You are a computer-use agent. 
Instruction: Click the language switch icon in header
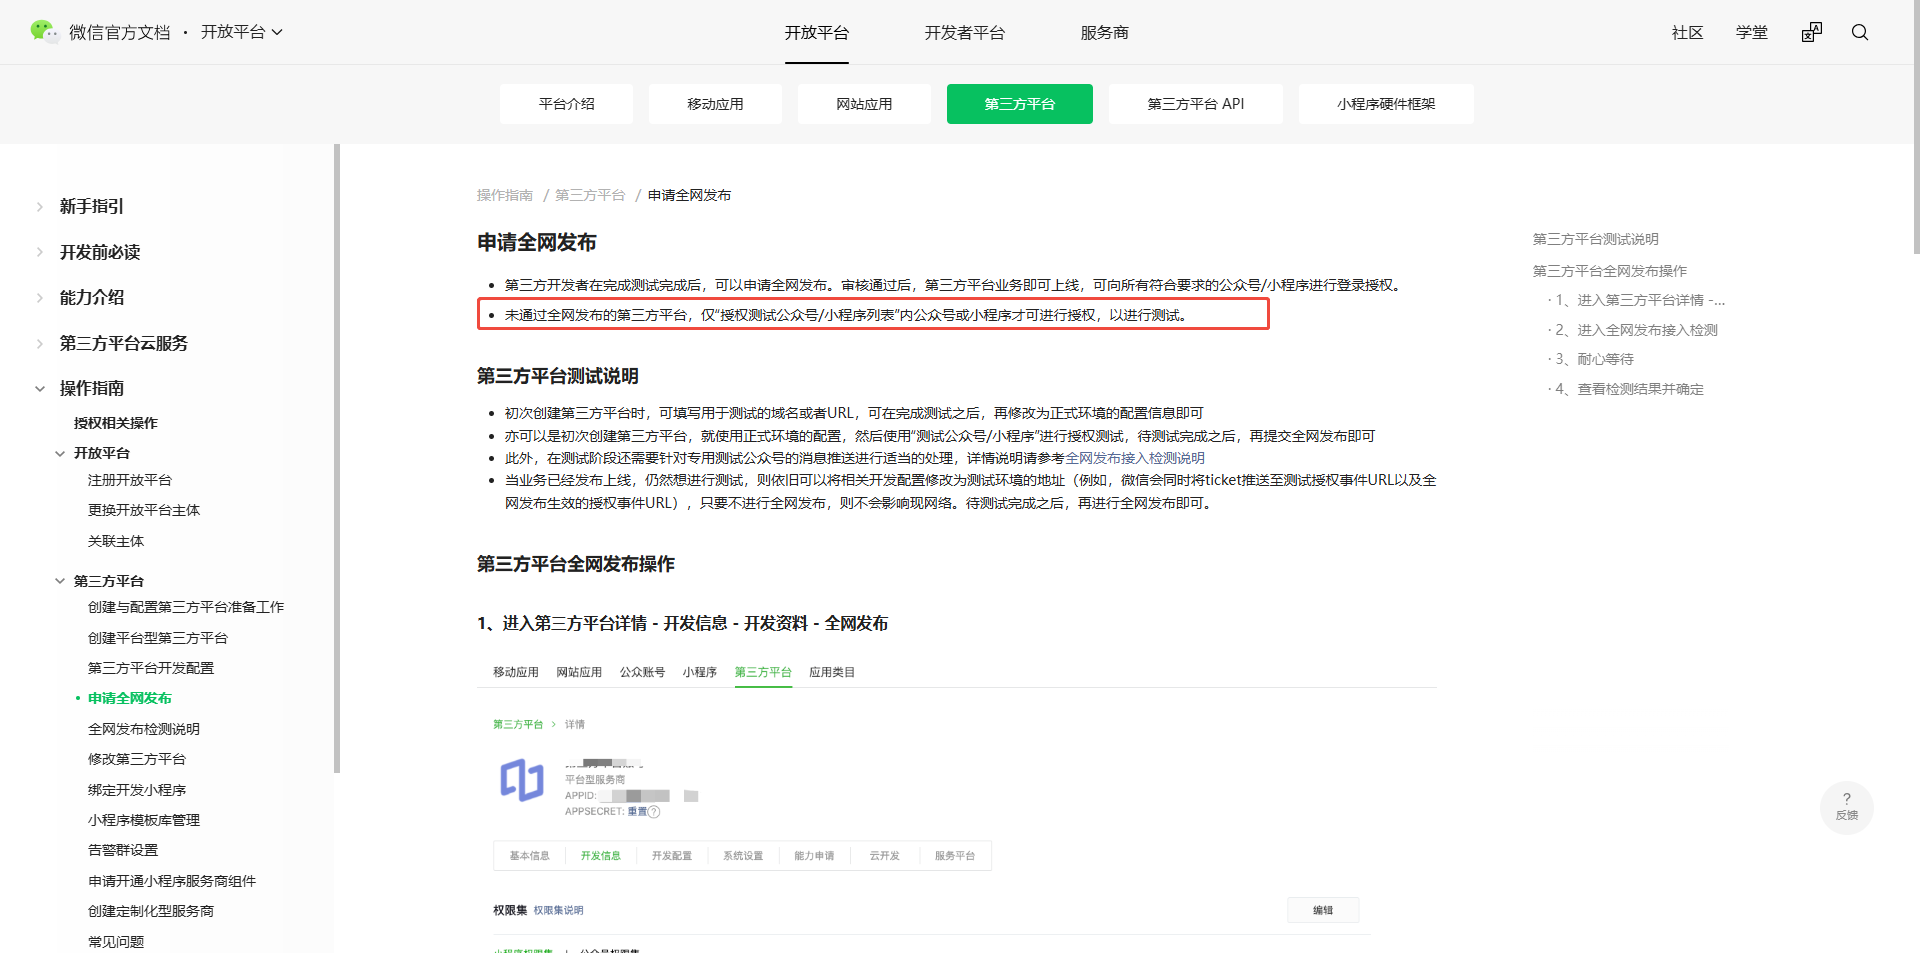(x=1812, y=32)
